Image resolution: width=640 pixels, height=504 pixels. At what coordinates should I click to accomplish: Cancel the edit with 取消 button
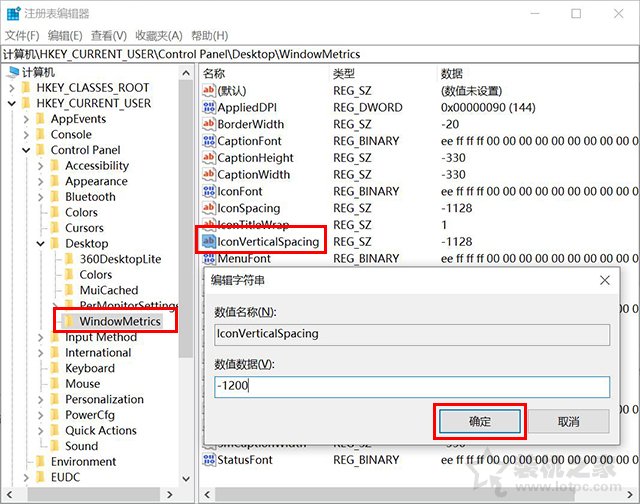click(x=569, y=421)
